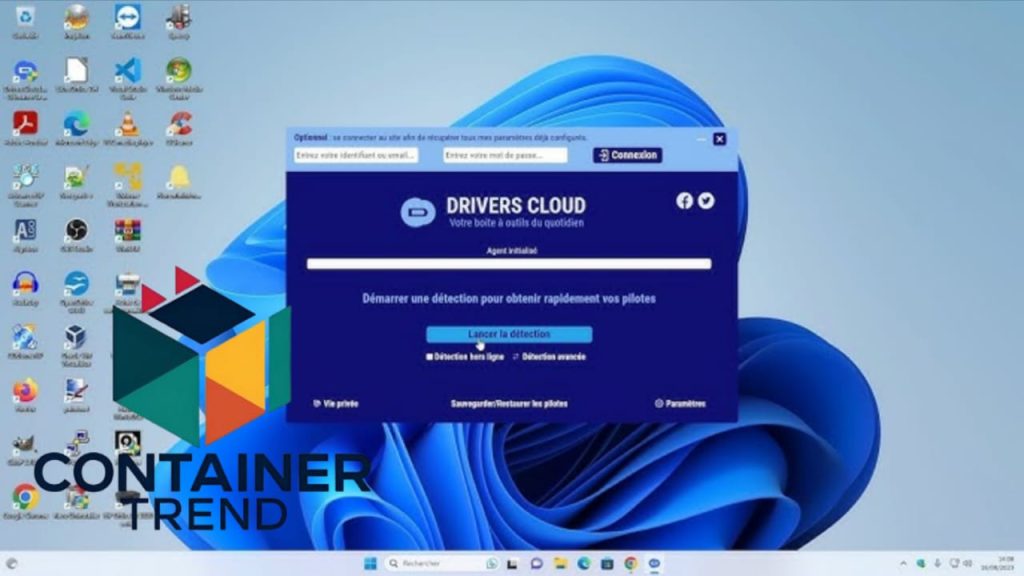The height and width of the screenshot is (576, 1024).
Task: Click the Drivers Cloud logo icon
Action: click(418, 212)
